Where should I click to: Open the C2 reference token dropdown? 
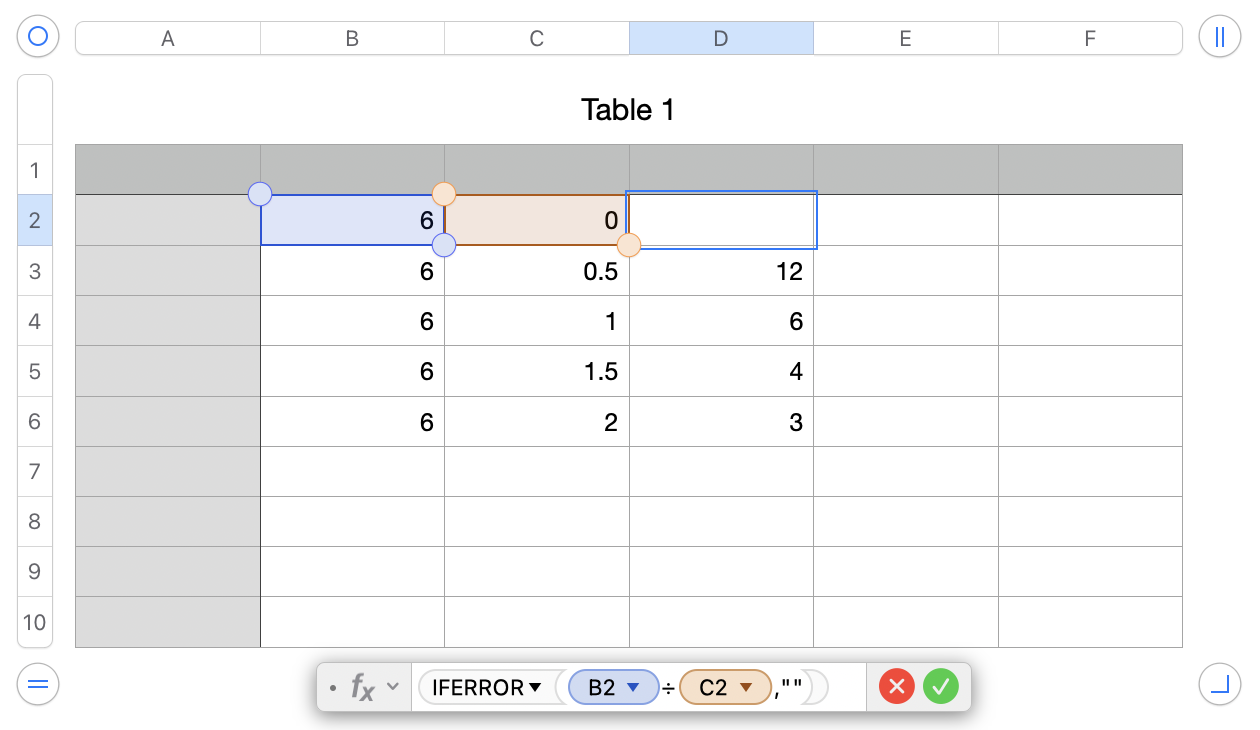pos(744,688)
